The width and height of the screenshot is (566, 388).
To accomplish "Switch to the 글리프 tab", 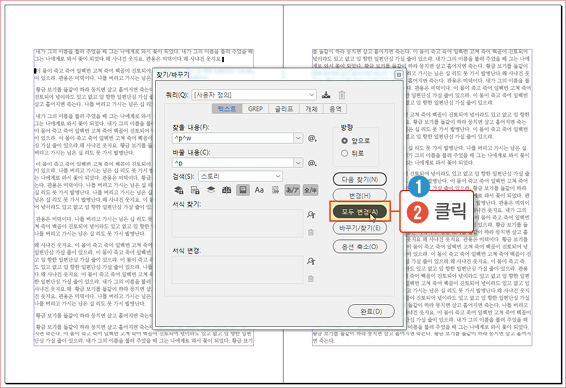I will [284, 109].
